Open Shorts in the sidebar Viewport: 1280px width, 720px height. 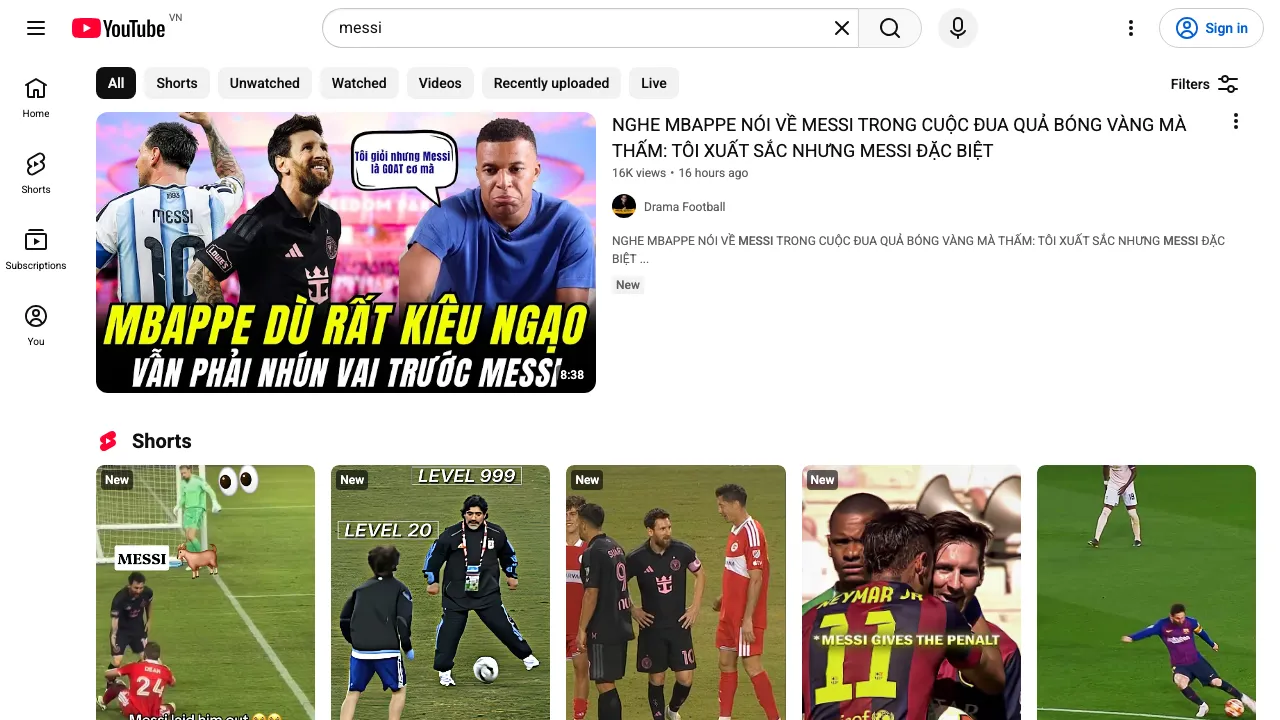coord(36,174)
